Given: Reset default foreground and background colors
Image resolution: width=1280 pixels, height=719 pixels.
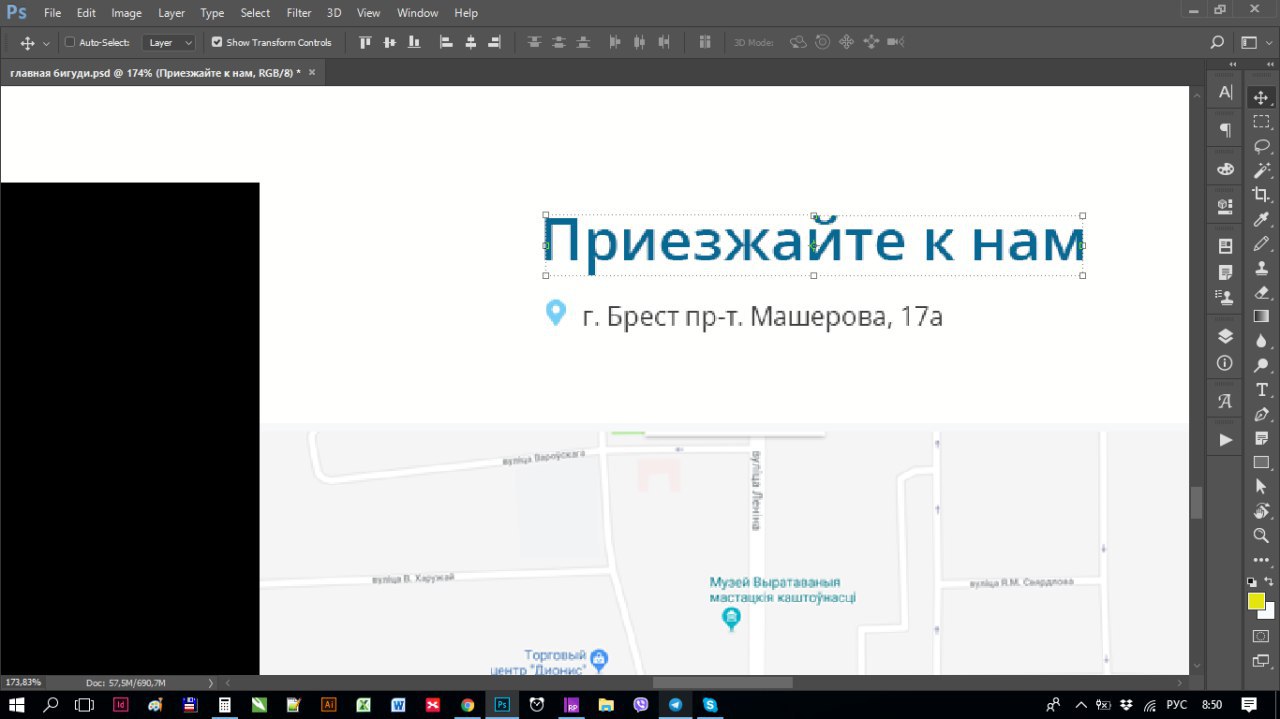Looking at the screenshot, I should [x=1252, y=581].
